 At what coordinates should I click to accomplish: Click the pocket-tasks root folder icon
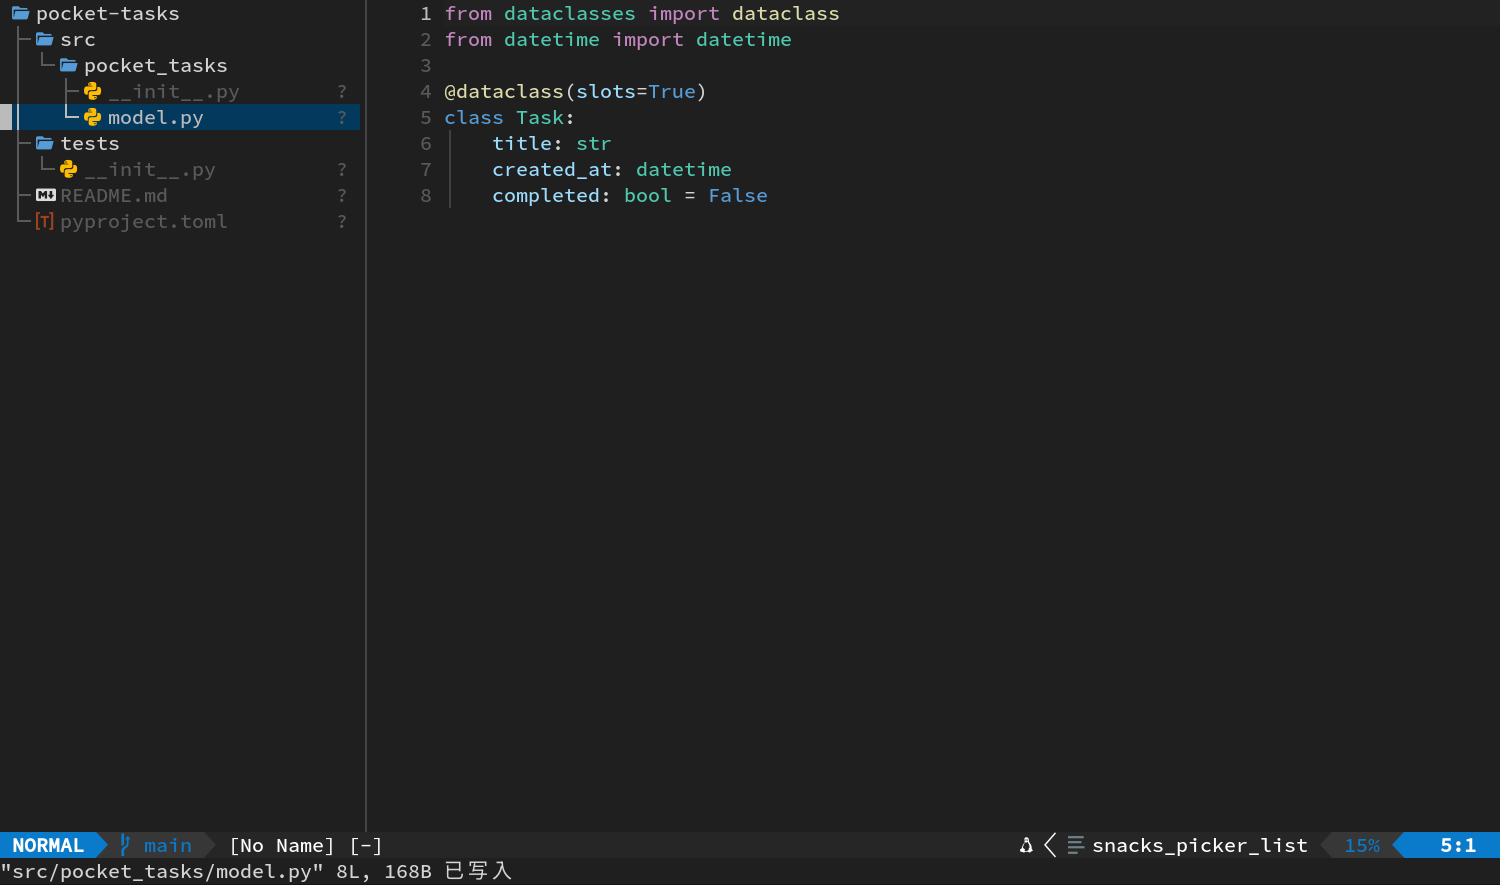20,14
